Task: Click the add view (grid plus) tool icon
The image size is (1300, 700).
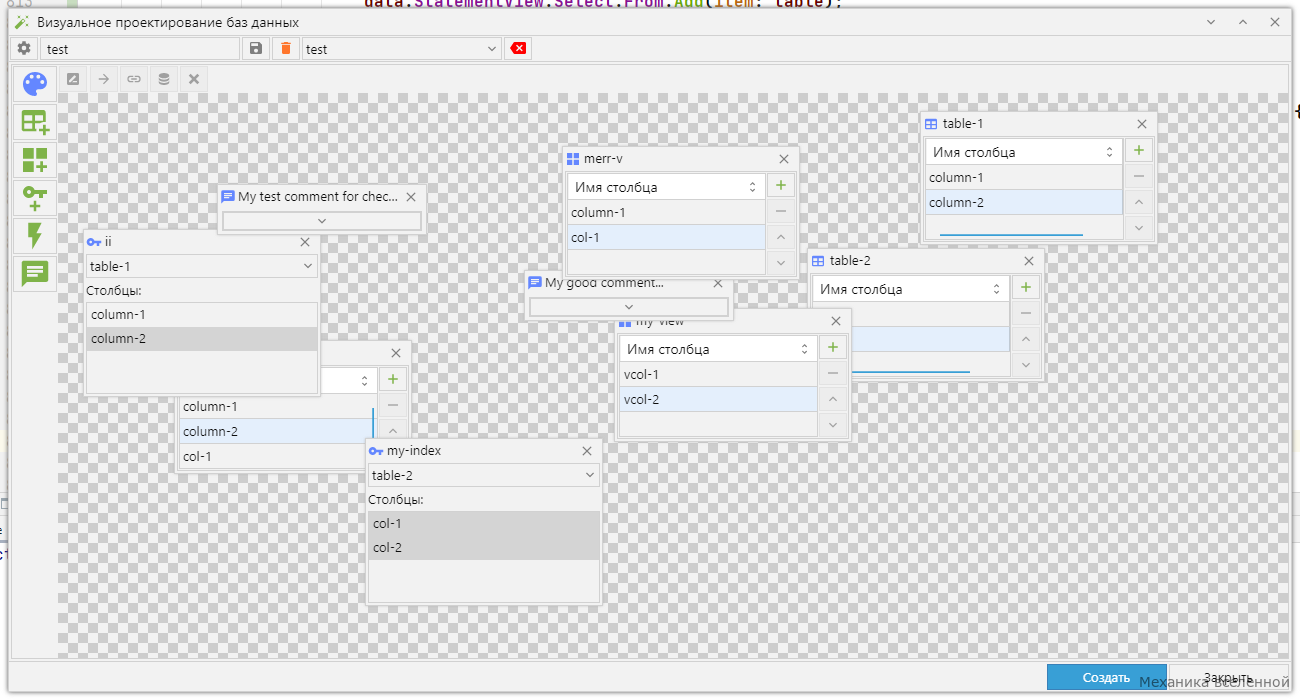Action: click(x=35, y=160)
